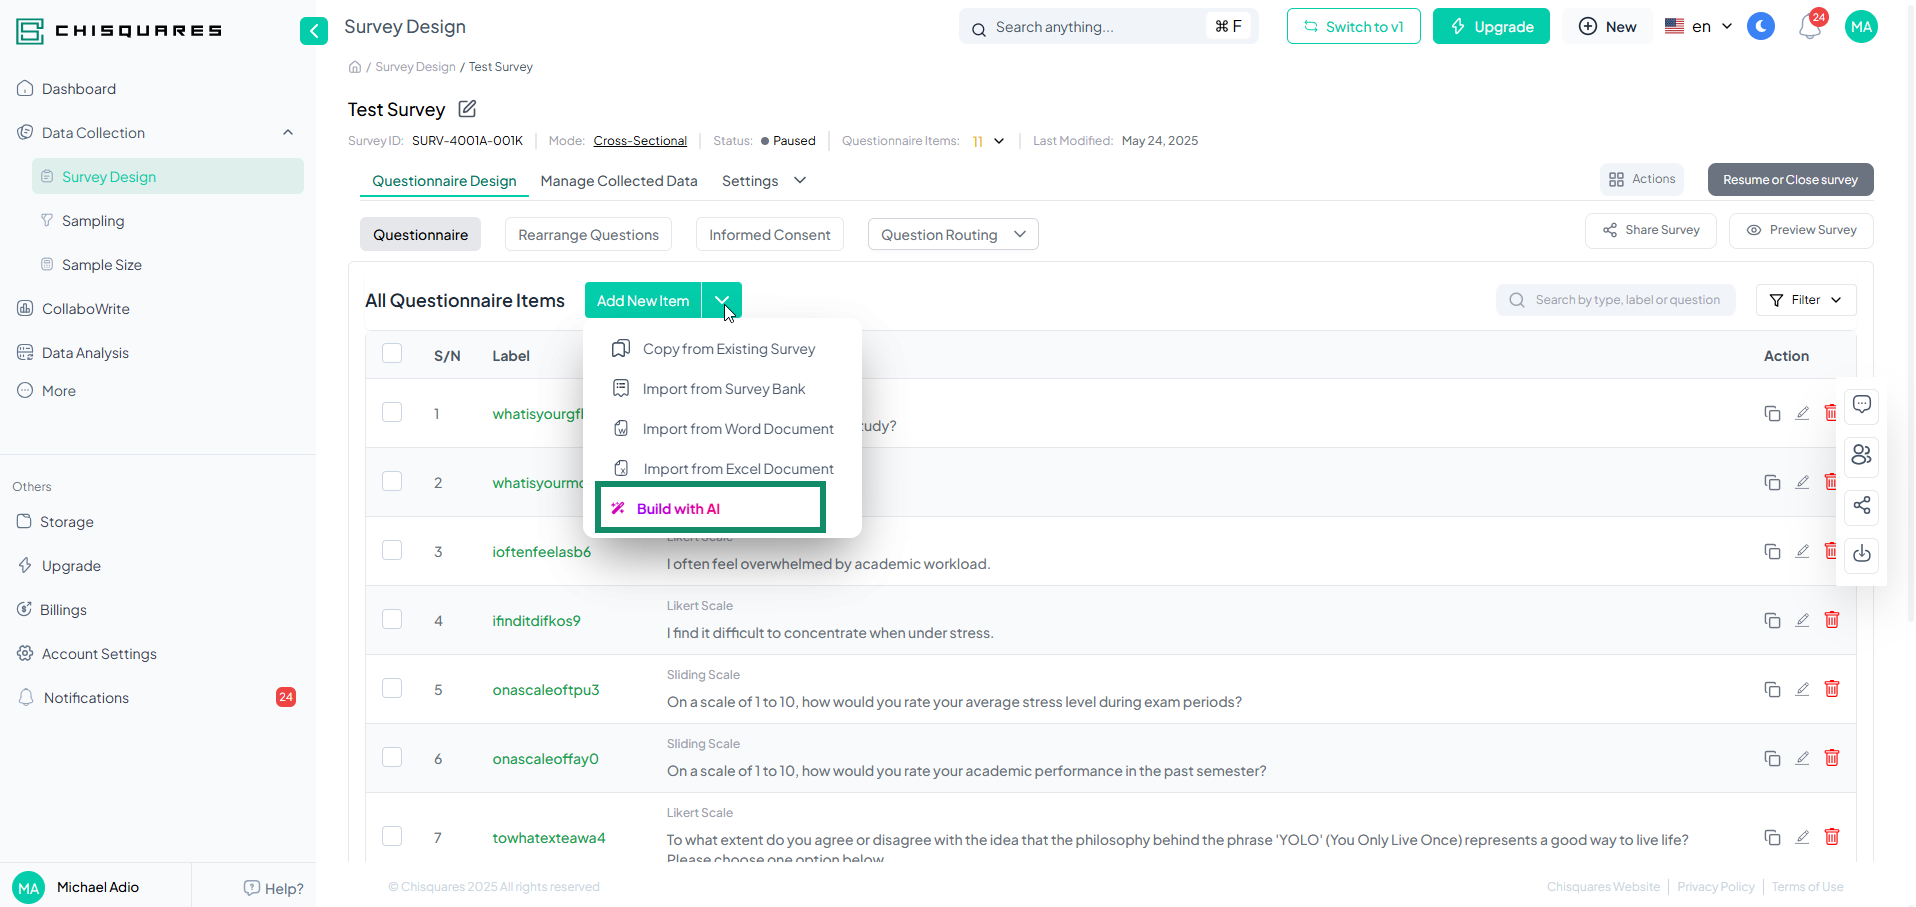Click the Preview Survey button

pos(1800,230)
